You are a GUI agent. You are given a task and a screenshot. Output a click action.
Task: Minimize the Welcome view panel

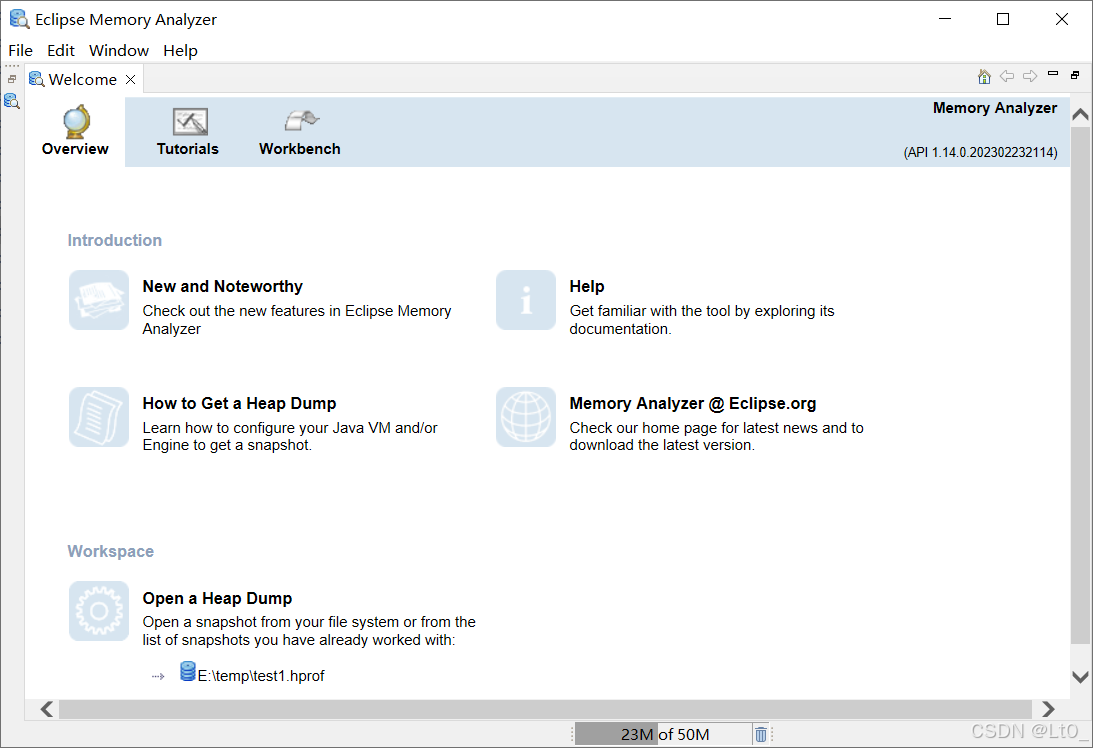click(x=1053, y=73)
